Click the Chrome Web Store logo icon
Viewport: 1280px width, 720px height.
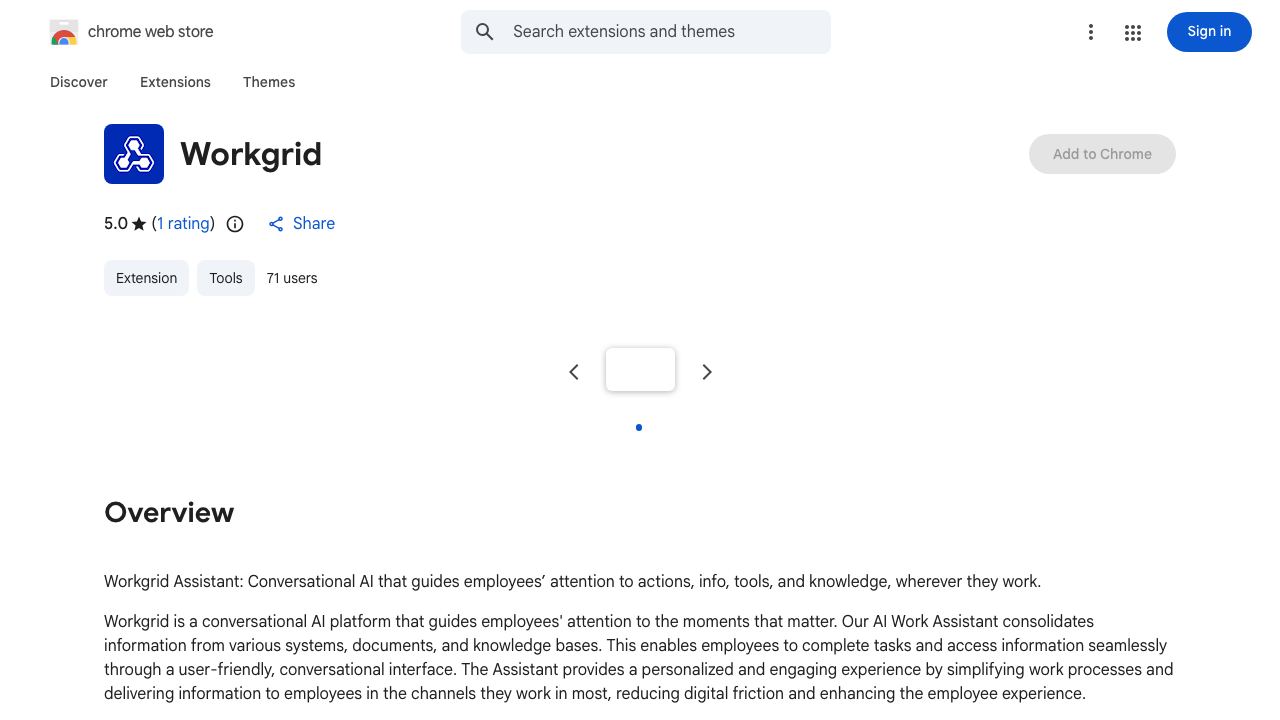point(64,32)
